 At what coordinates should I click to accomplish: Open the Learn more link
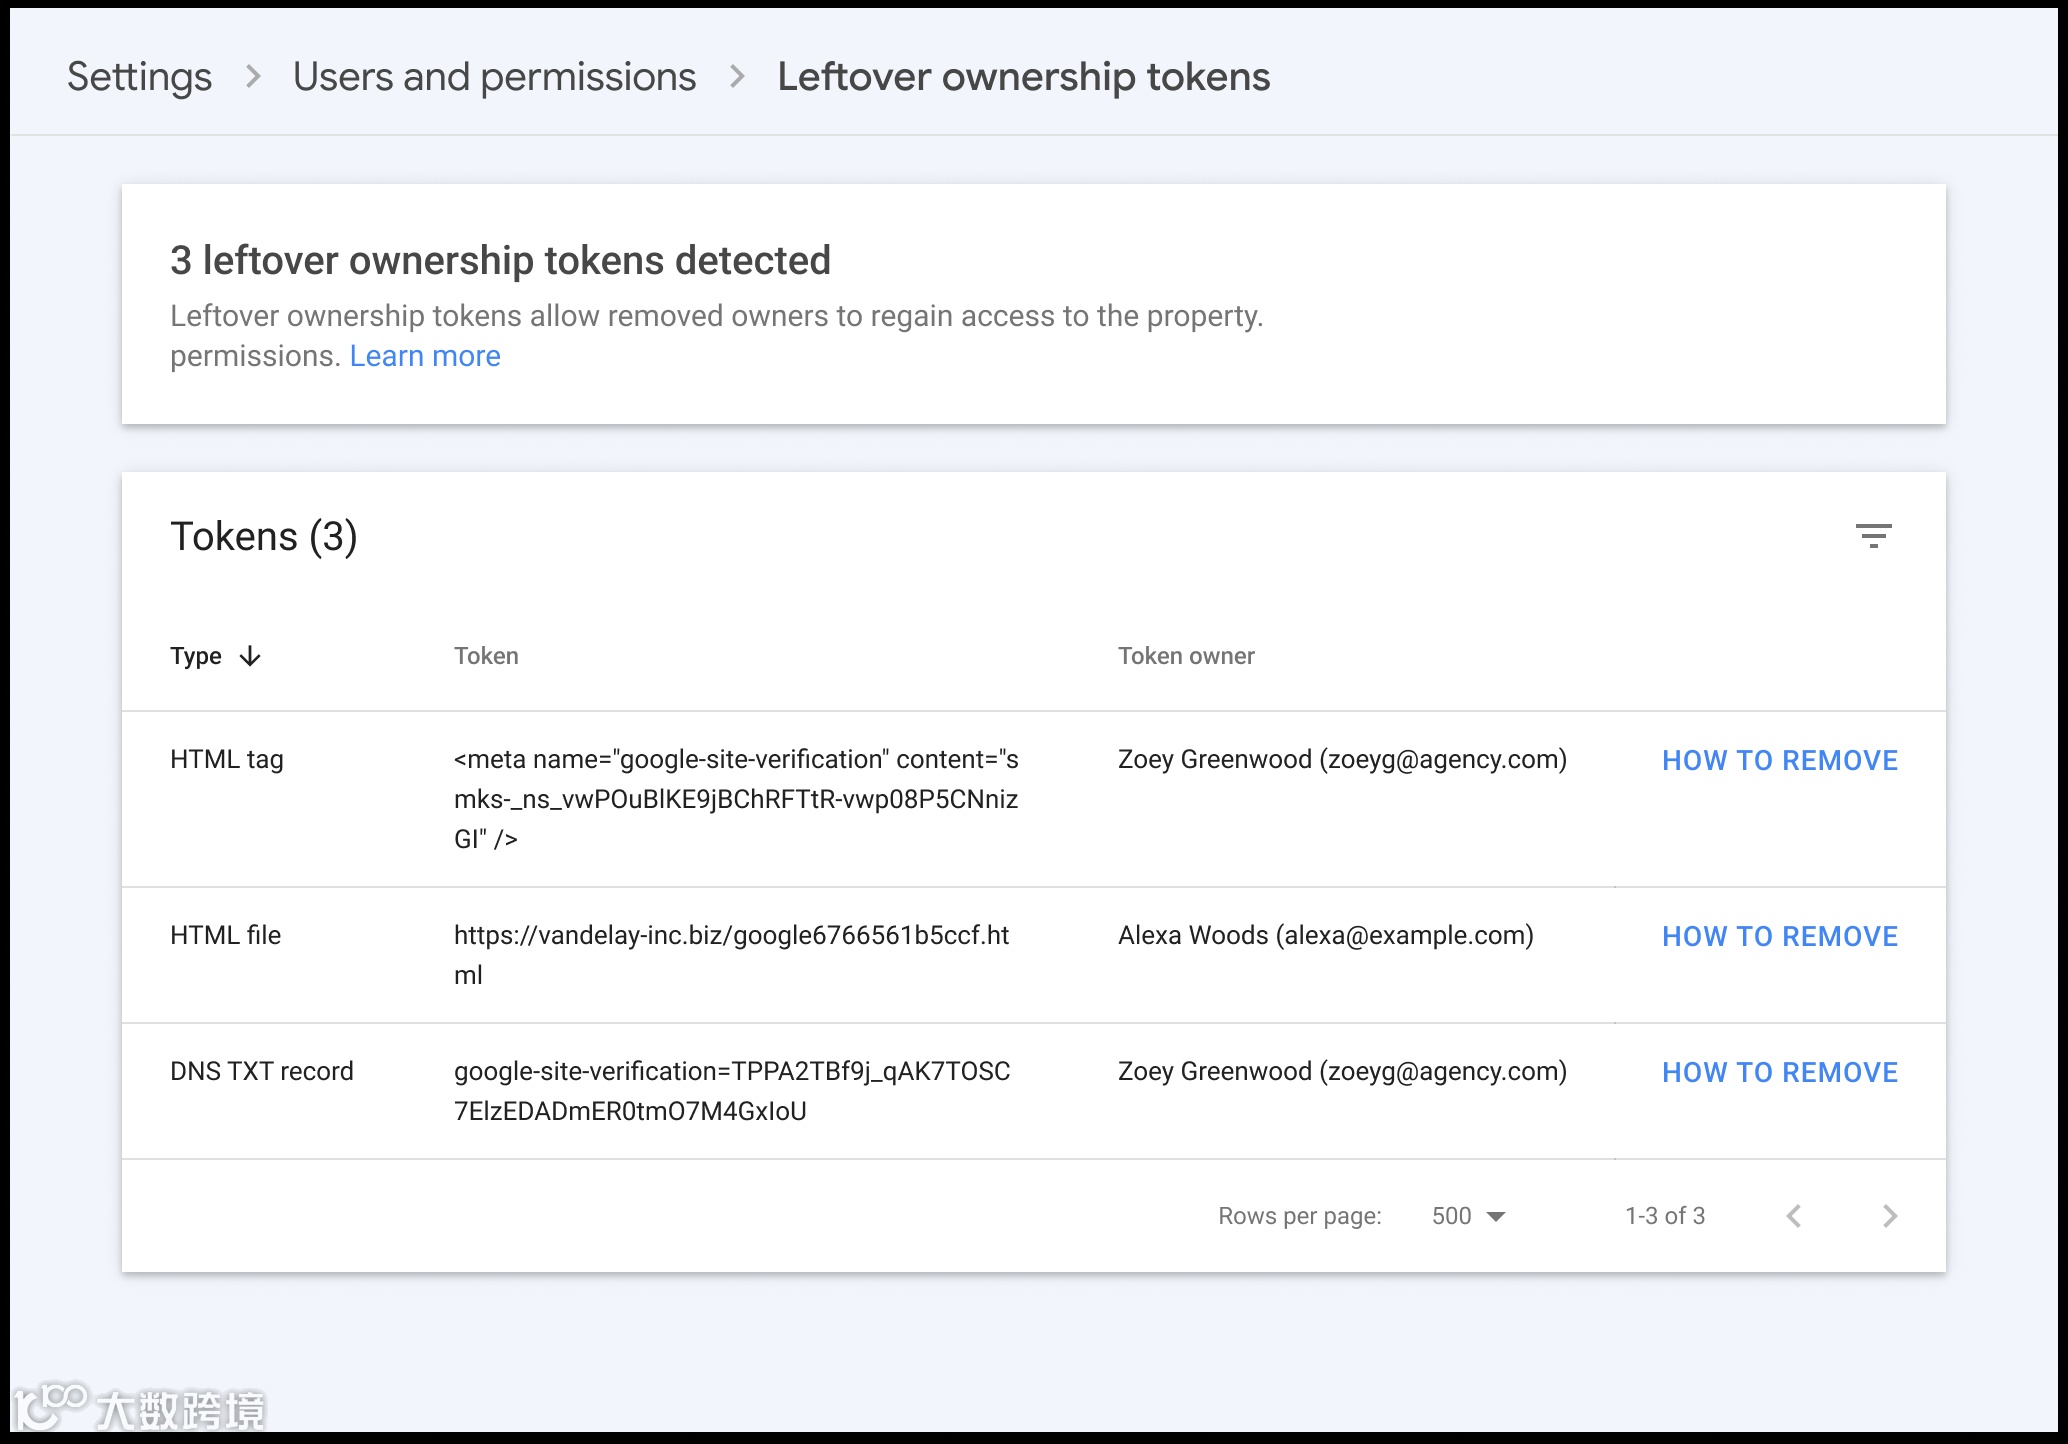[425, 356]
